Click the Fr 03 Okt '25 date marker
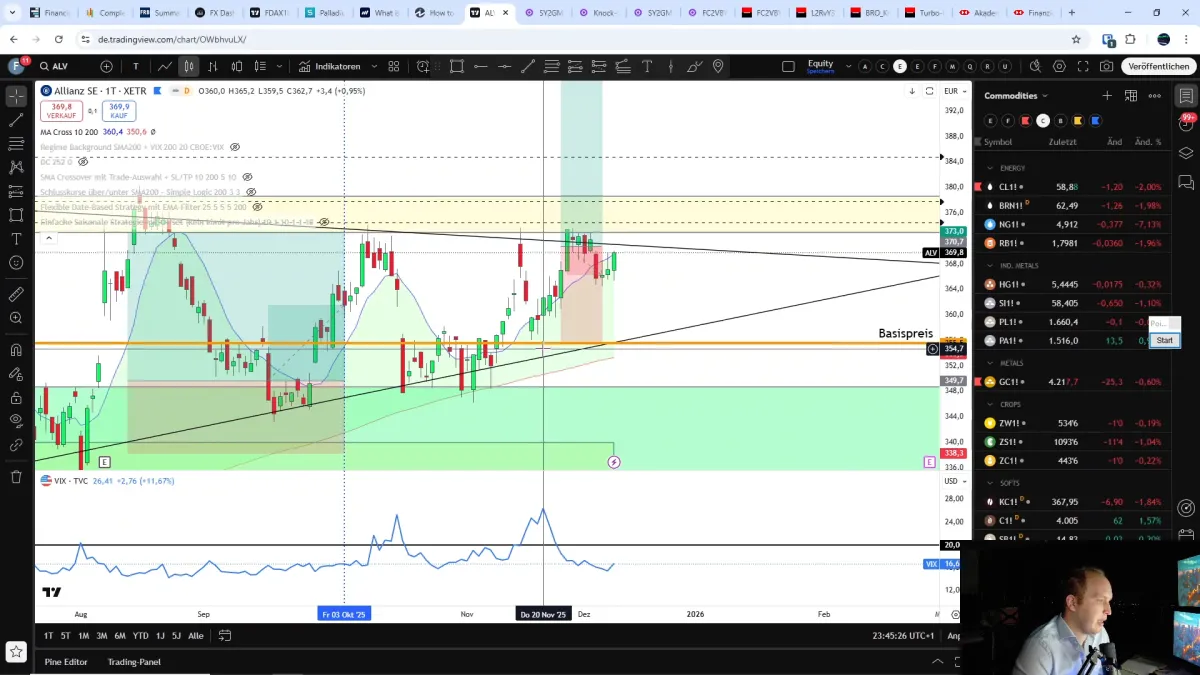Image resolution: width=1200 pixels, height=675 pixels. [x=344, y=613]
